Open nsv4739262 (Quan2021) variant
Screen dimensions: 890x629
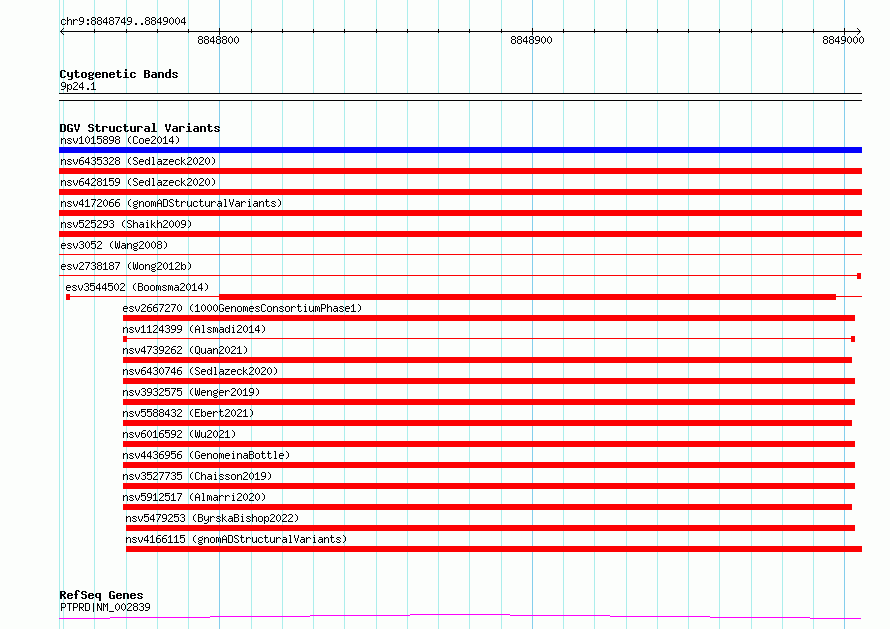[x=185, y=350]
